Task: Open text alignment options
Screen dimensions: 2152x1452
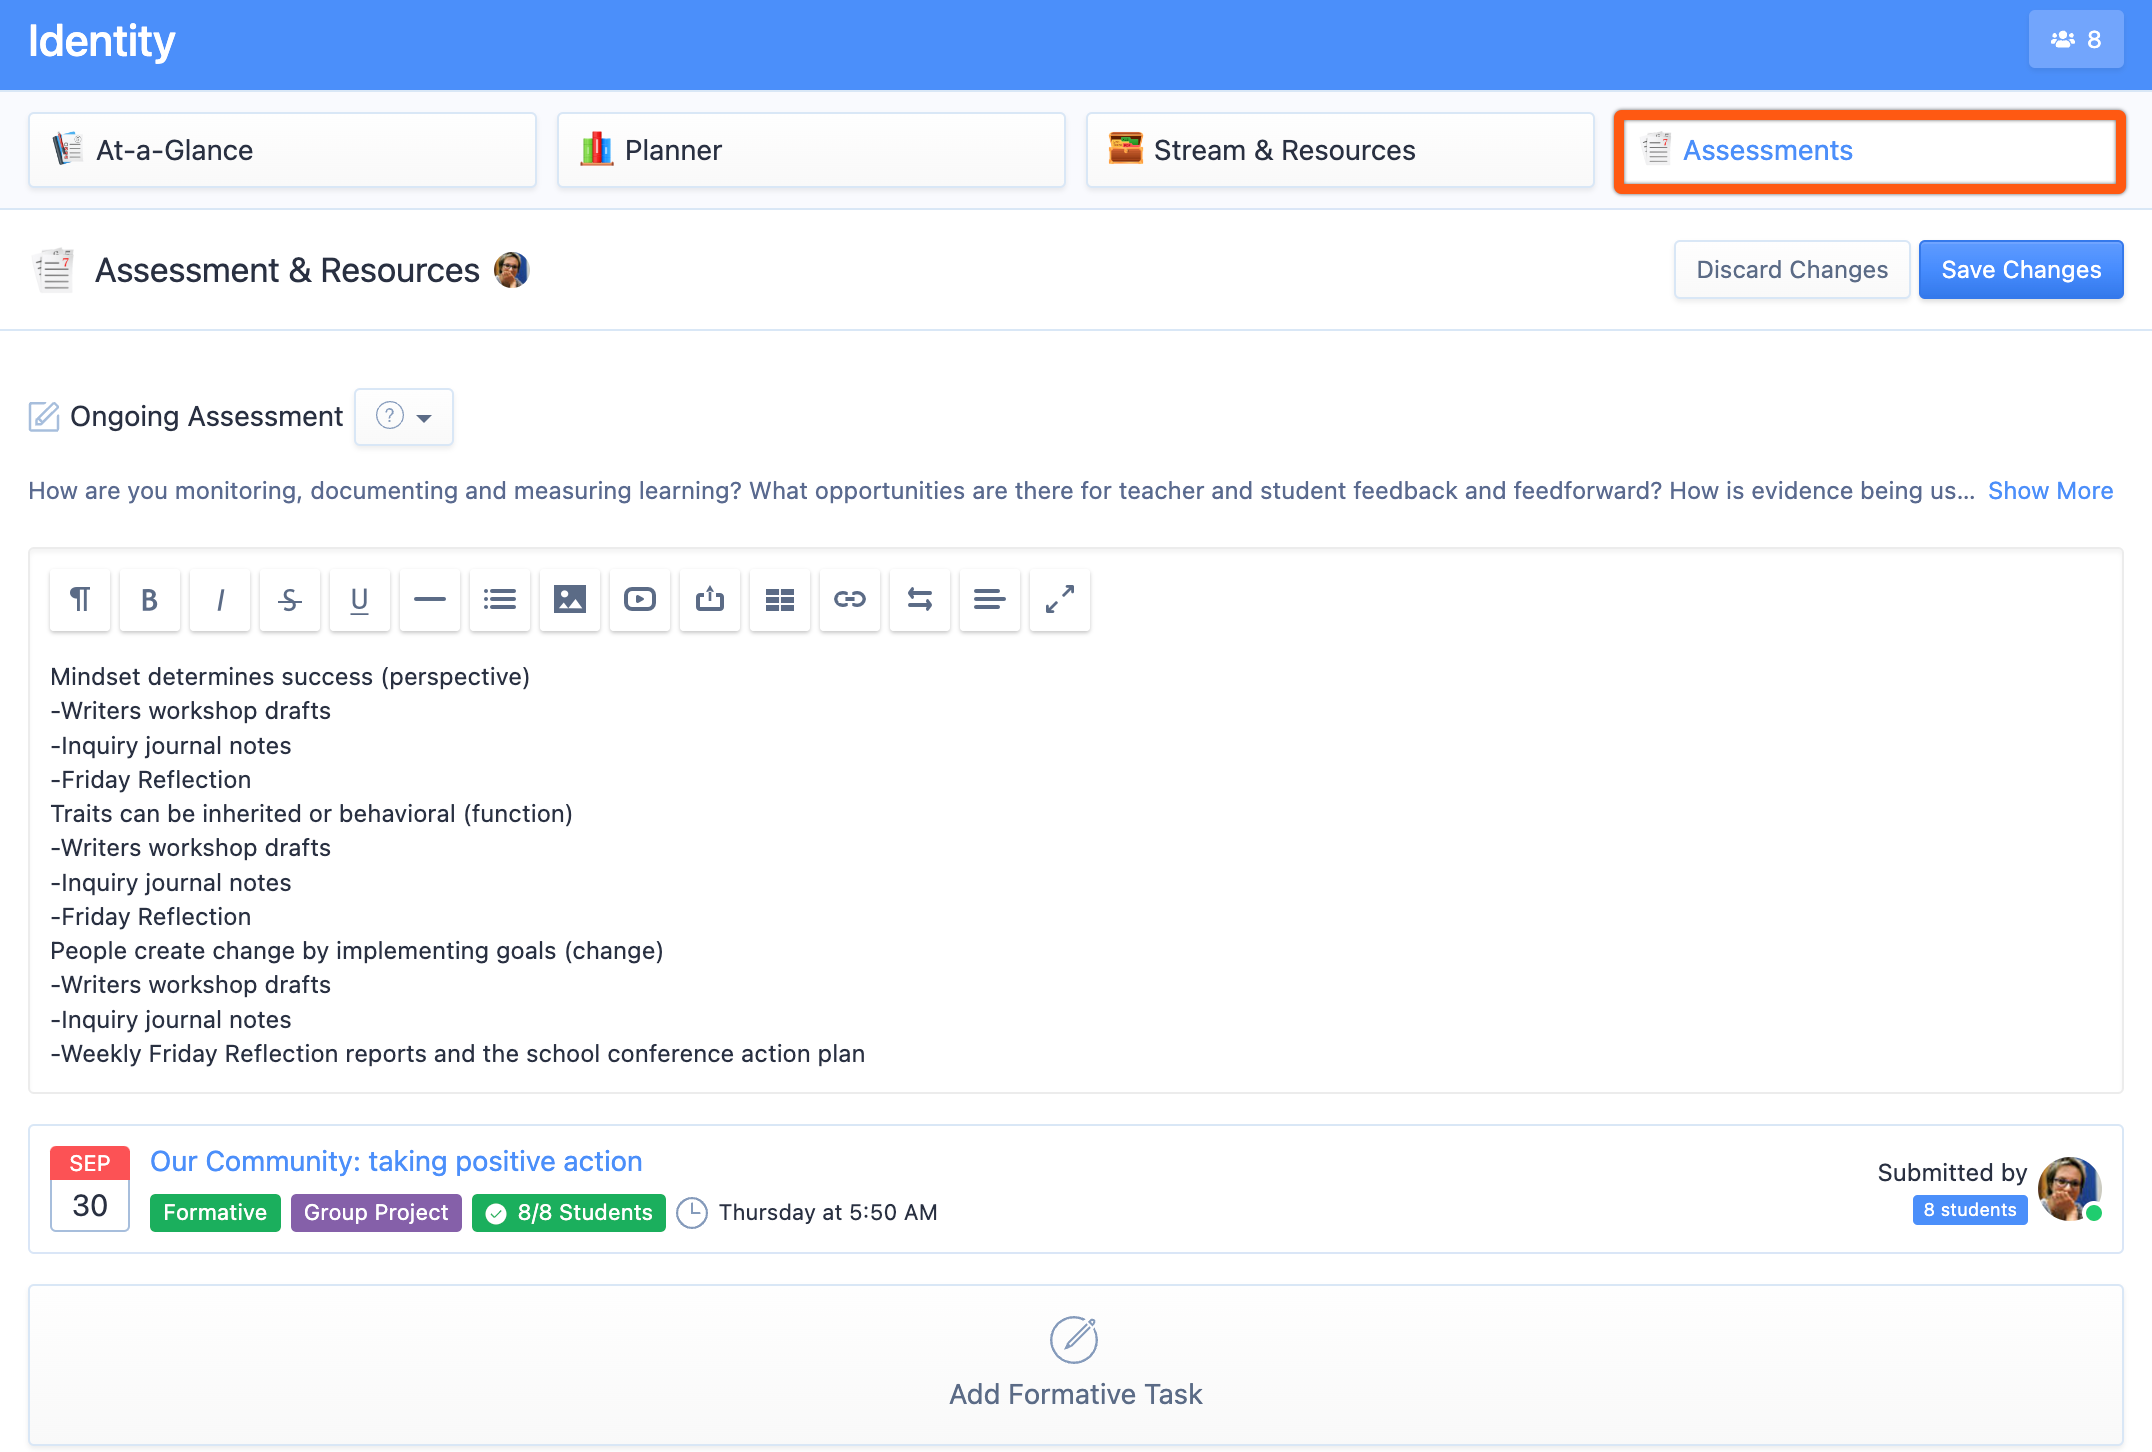Action: (990, 600)
